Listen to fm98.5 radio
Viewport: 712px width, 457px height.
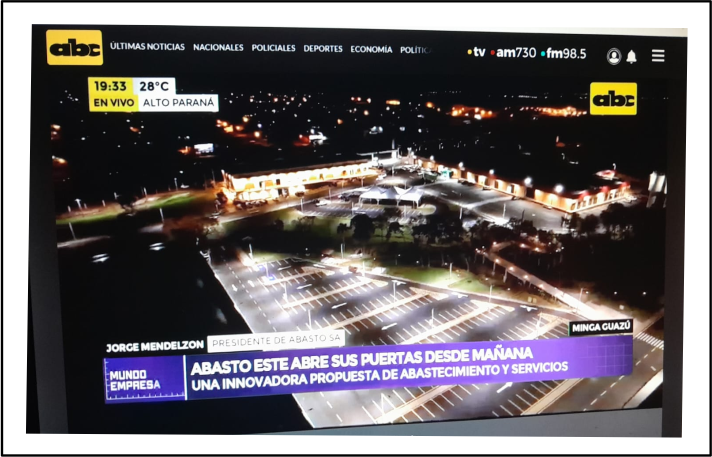564,54
